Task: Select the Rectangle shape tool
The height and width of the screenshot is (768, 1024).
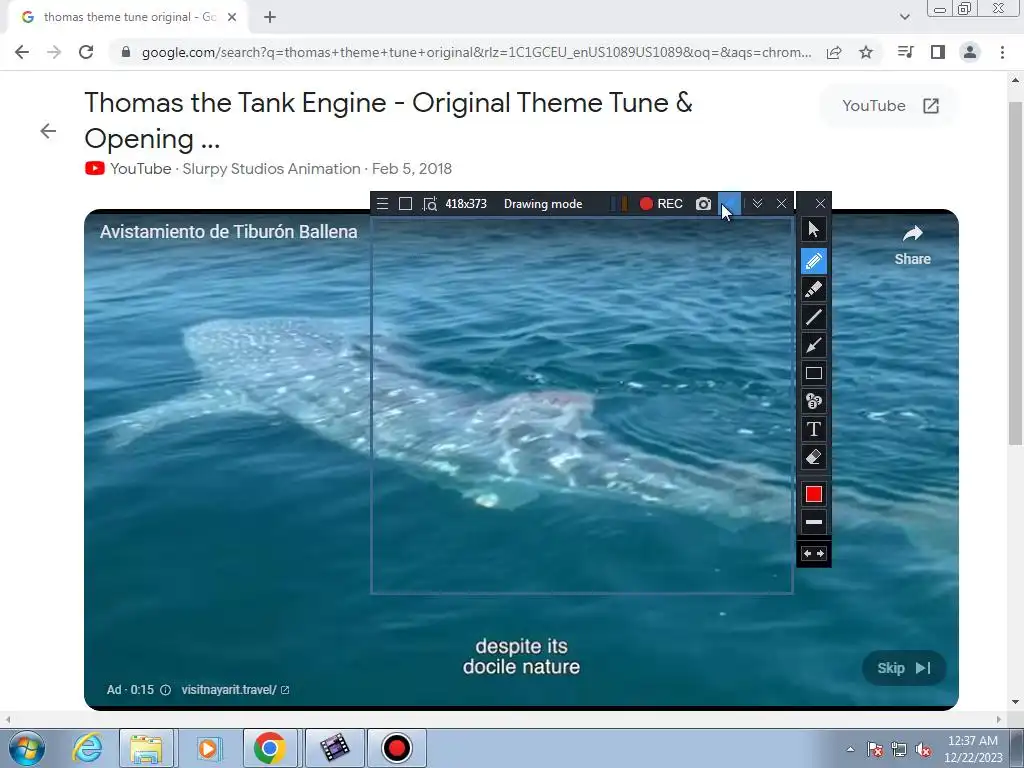Action: pos(814,374)
